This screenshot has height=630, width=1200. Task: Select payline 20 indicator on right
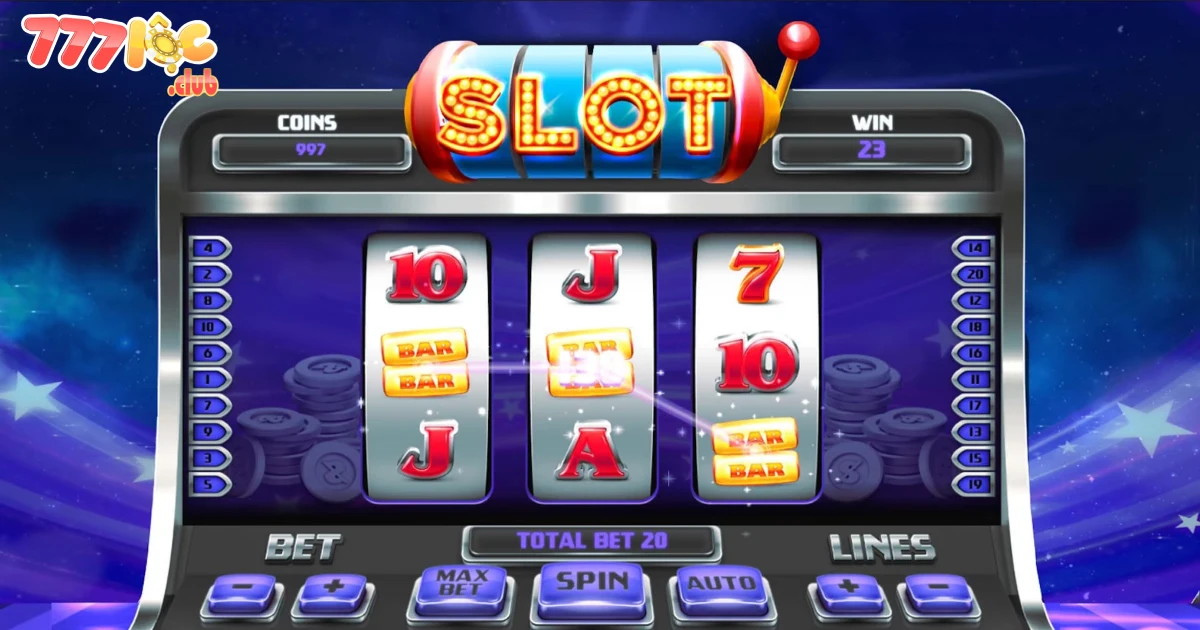point(972,273)
